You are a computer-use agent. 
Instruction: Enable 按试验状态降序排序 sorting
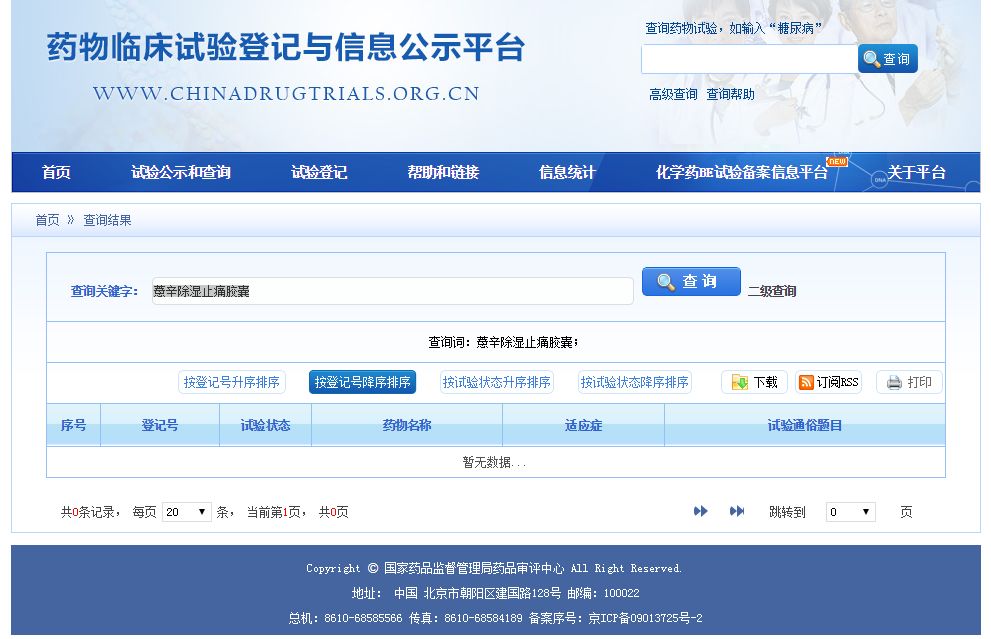(635, 382)
